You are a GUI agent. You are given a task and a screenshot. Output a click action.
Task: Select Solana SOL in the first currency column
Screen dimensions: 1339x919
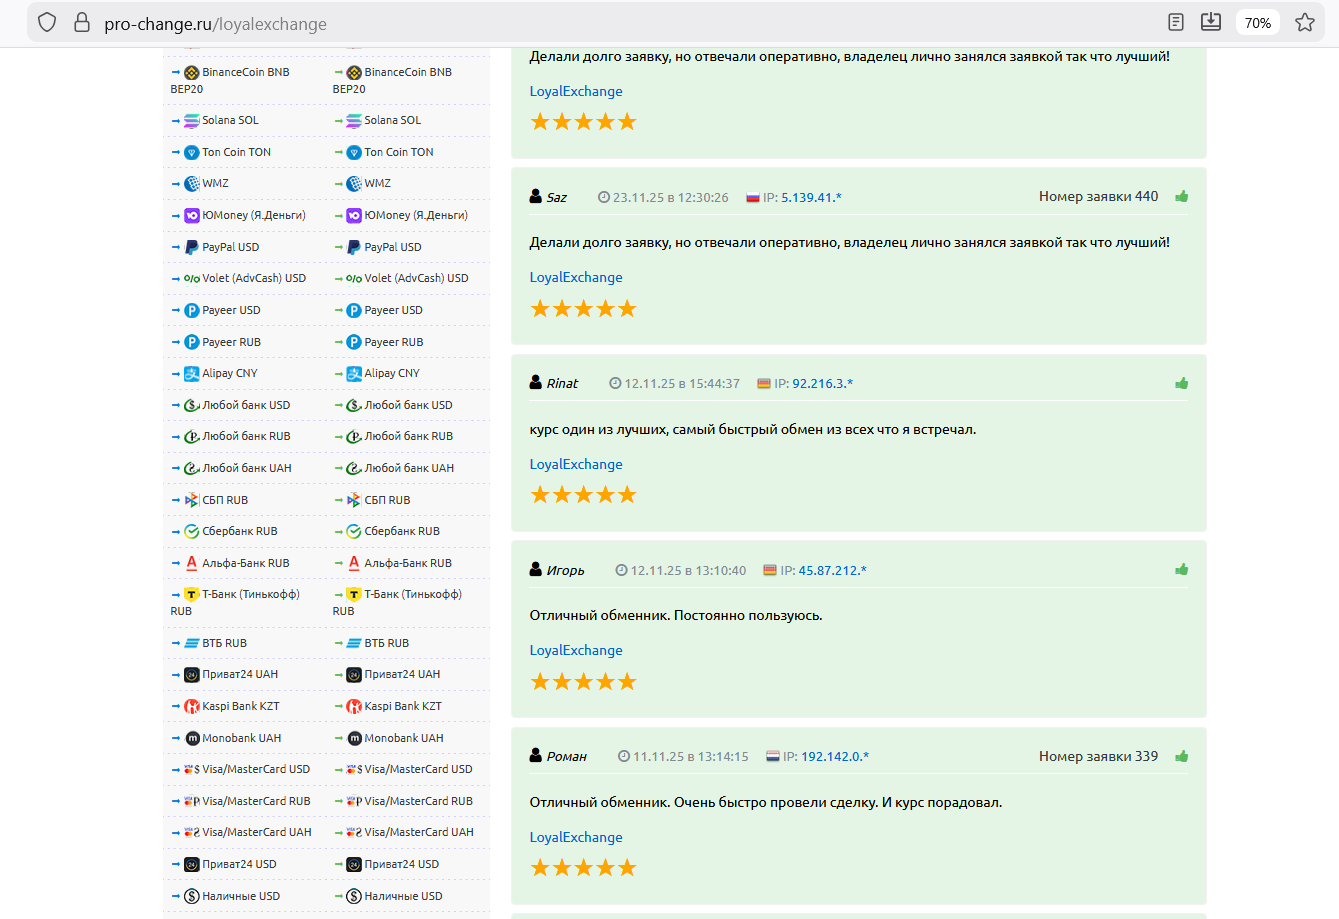pyautogui.click(x=230, y=120)
